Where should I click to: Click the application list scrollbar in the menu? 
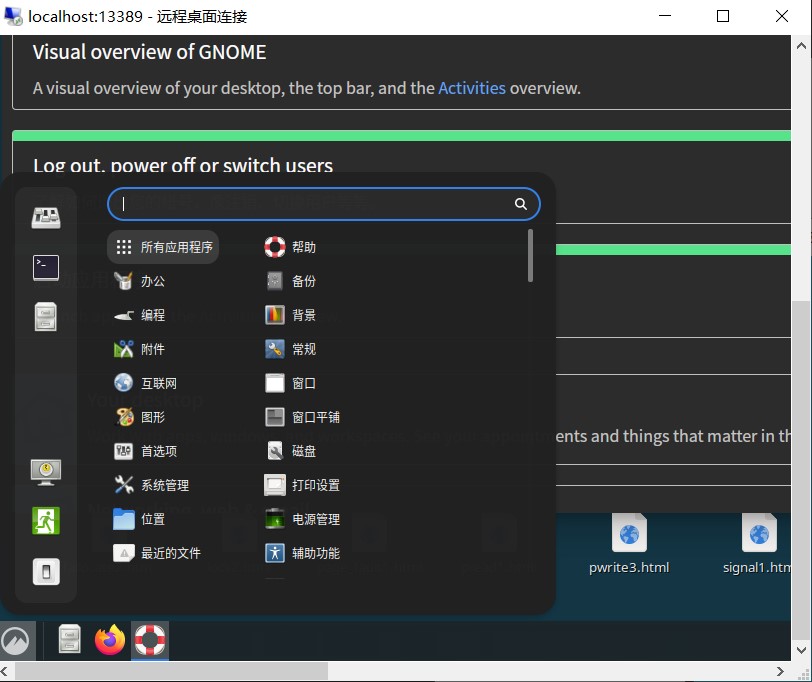[530, 256]
